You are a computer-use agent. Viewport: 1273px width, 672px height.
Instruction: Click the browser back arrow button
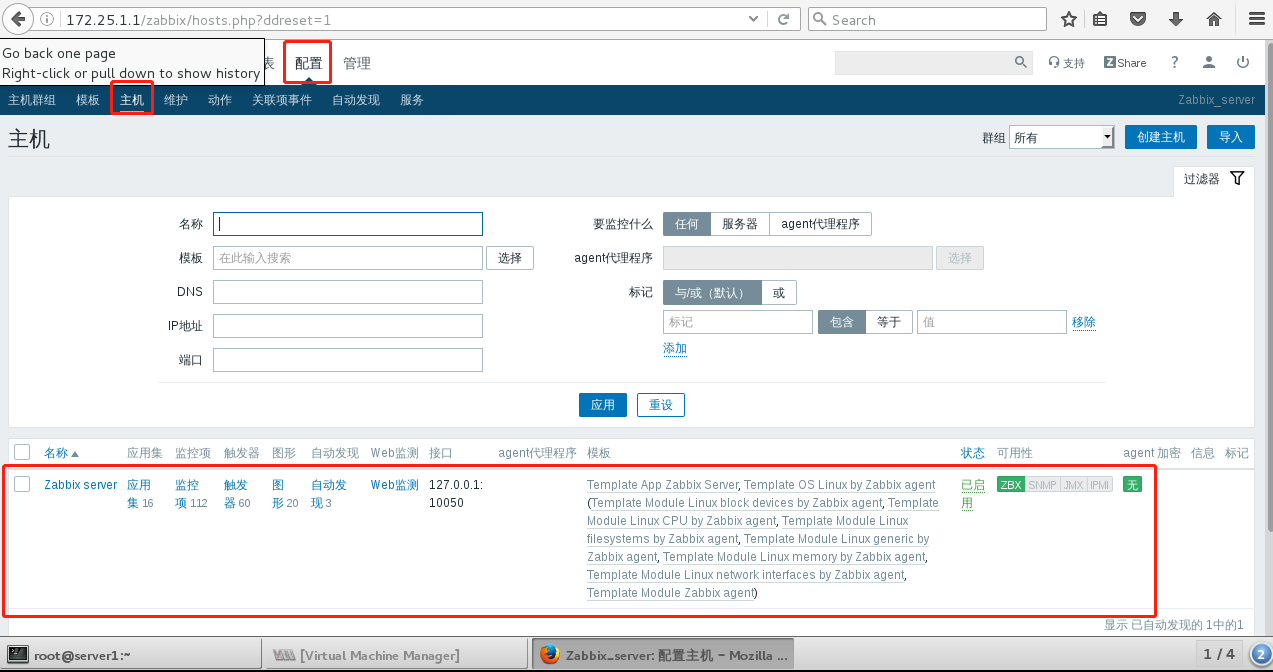(x=18, y=19)
